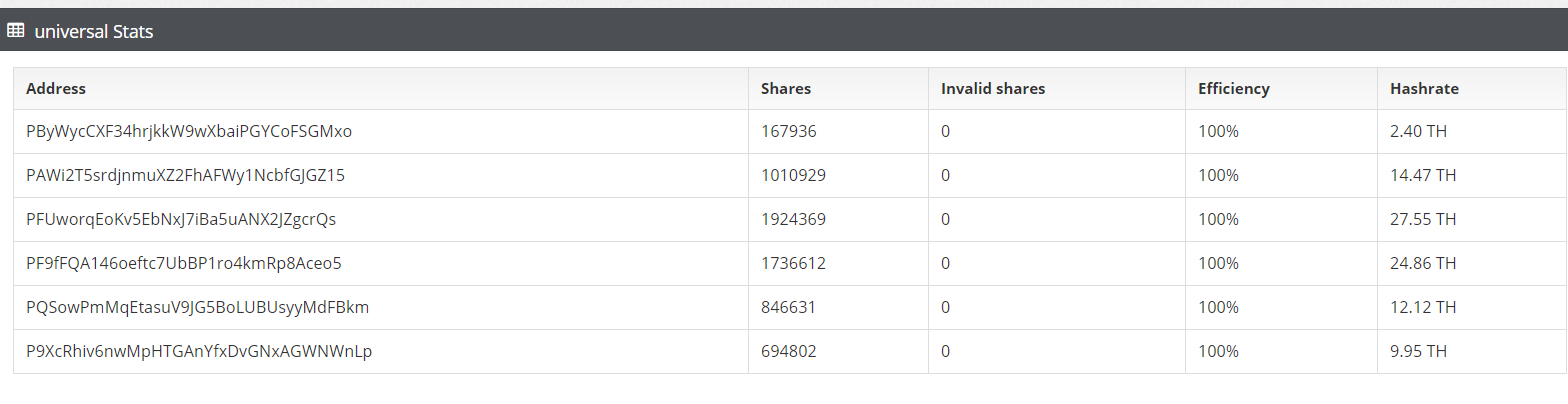
Task: Select address PByWycCXF34hrjkkW9wXbaiPGYCoFSGMxo
Action: pos(189,132)
